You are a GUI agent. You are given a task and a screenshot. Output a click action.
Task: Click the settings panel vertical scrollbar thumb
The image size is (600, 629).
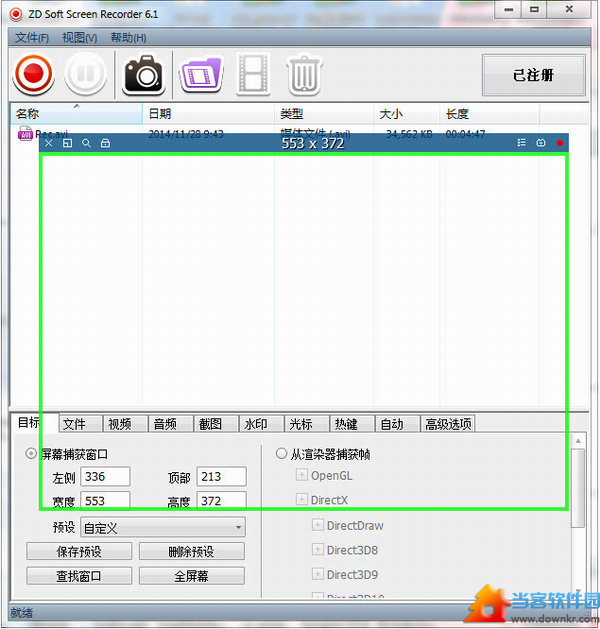coord(578,489)
